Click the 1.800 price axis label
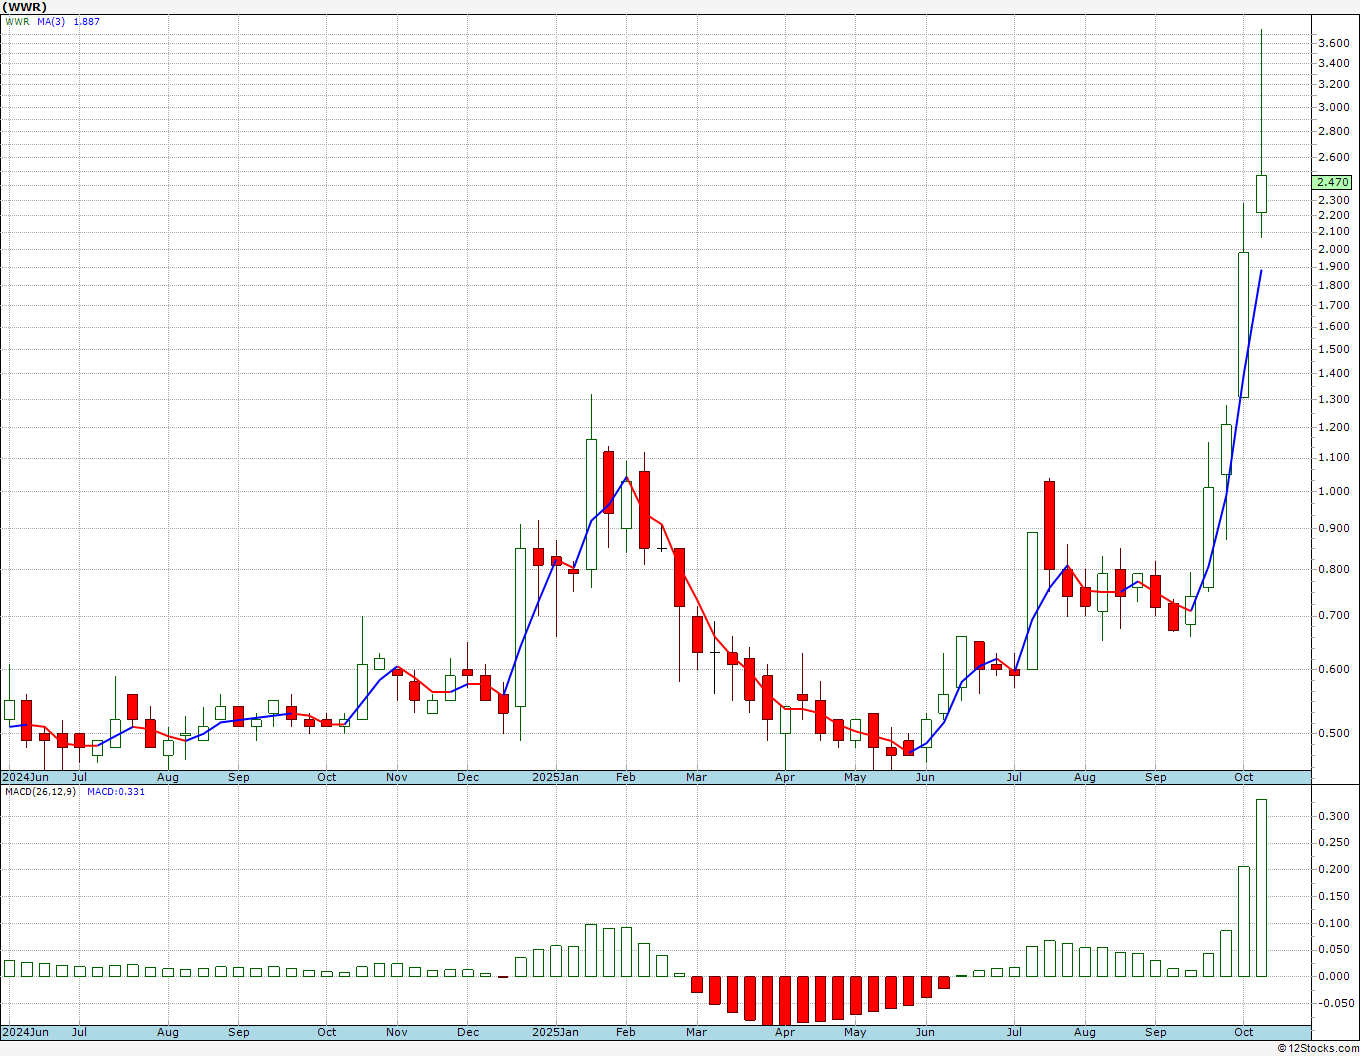 tap(1333, 285)
